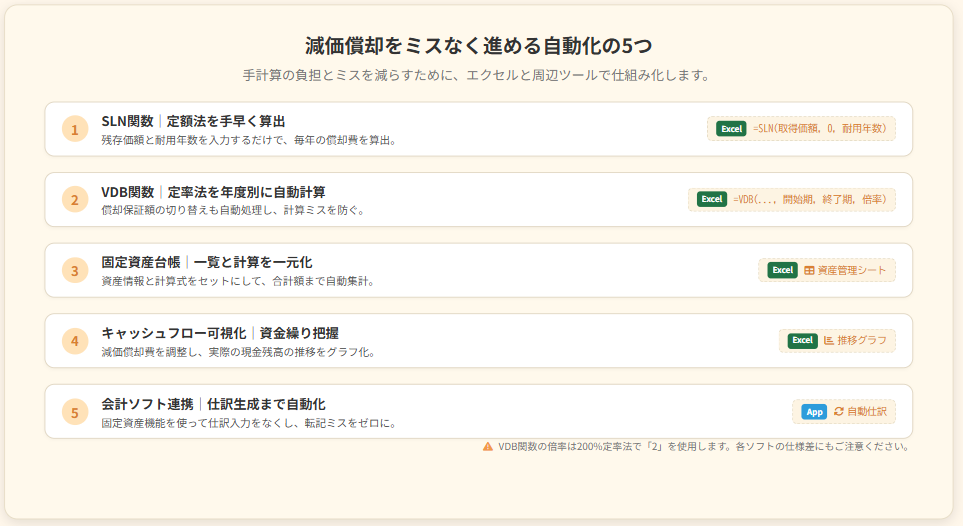The image size is (963, 526).
Task: Click the number 3 circle badge
Action: (x=75, y=270)
